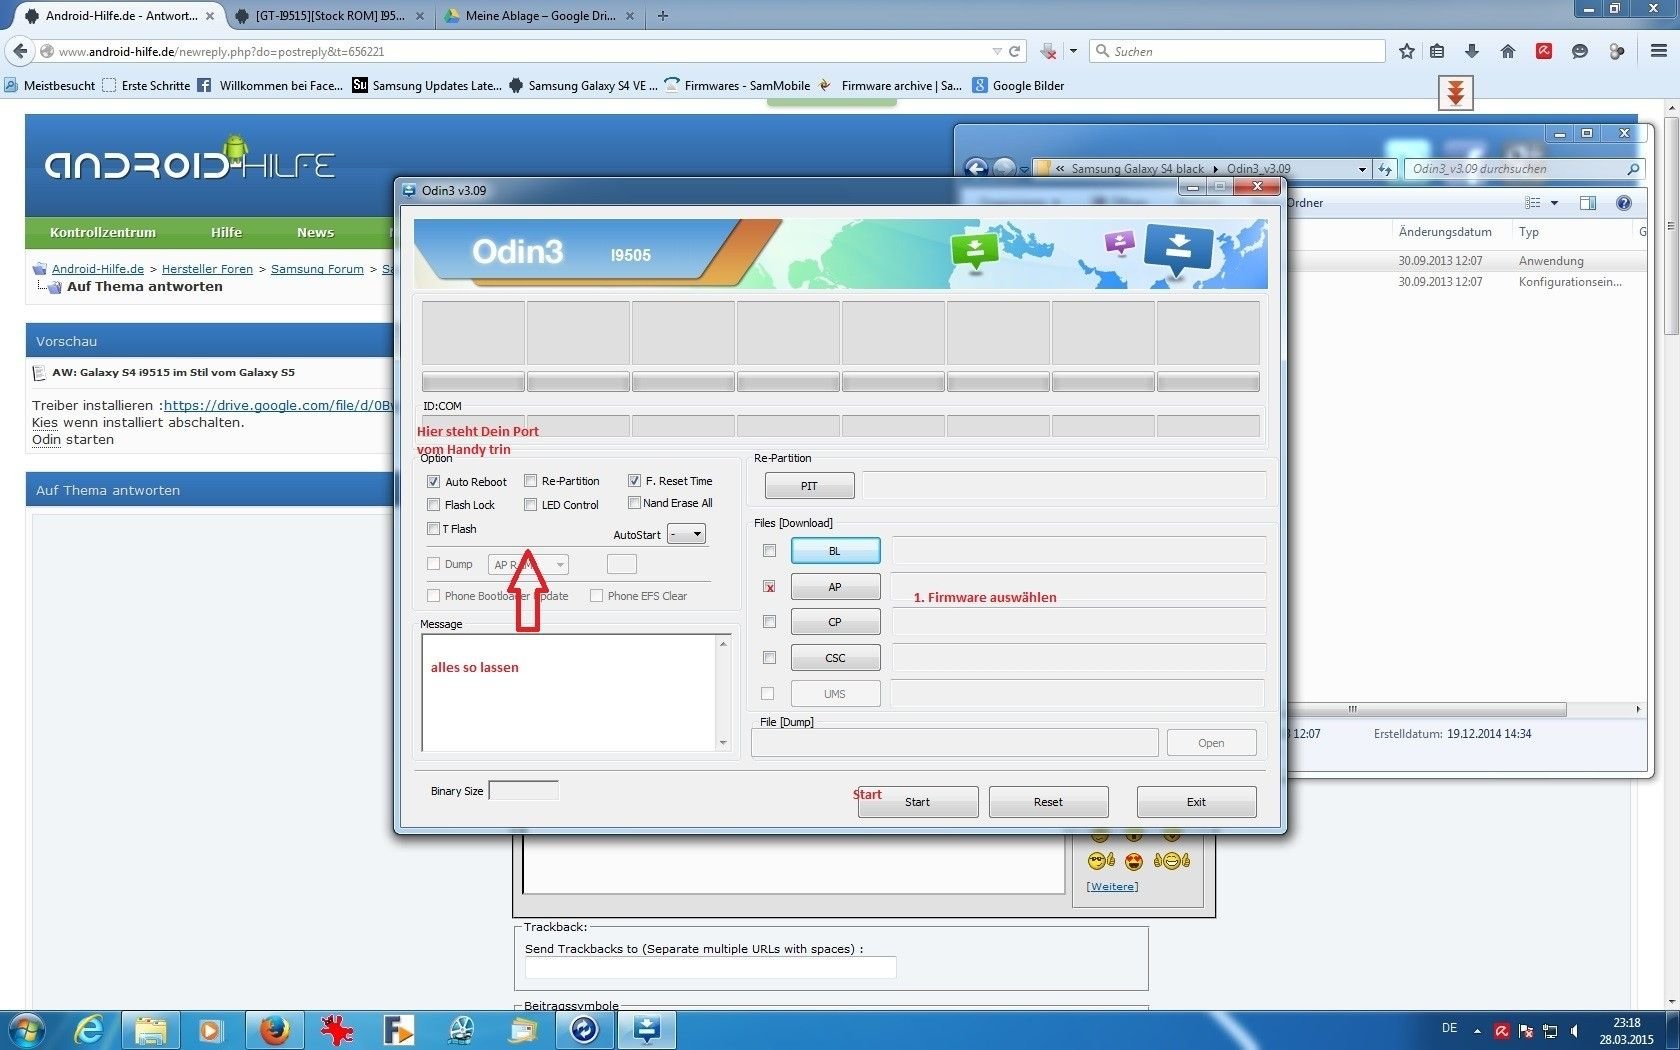The image size is (1680, 1050).
Task: Toggle Auto Reboot checkbox in Odin
Action: tap(434, 482)
